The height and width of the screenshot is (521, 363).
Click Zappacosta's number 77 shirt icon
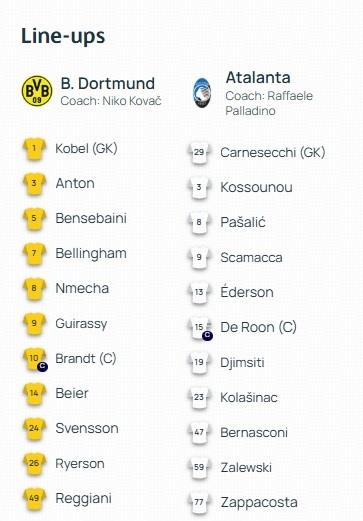coord(199,503)
